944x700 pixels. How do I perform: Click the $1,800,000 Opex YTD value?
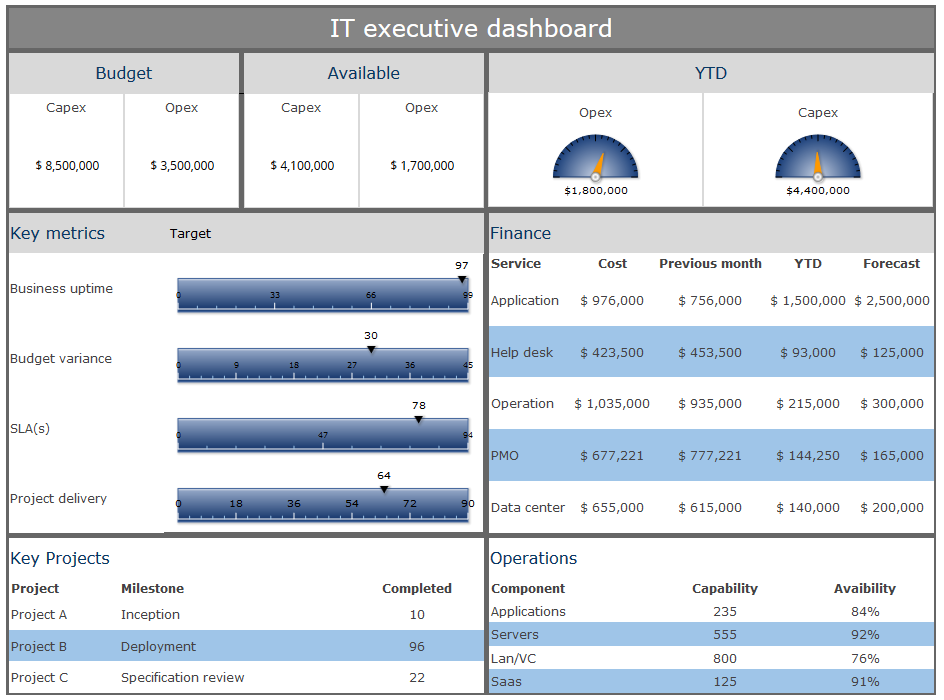pos(596,191)
